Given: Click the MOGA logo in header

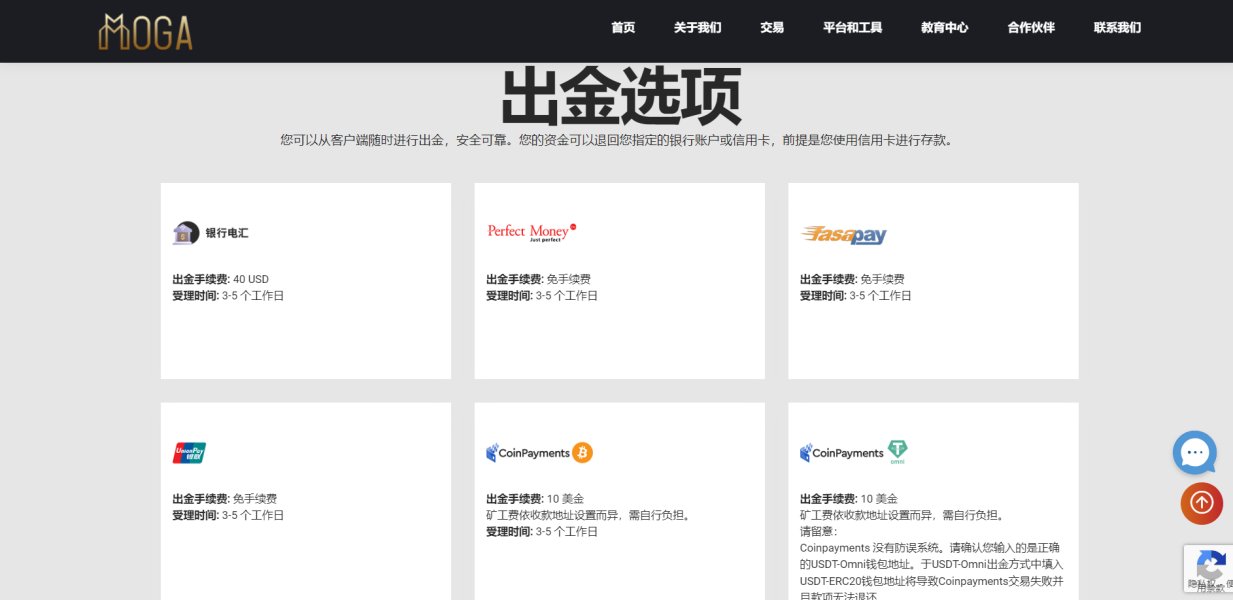Looking at the screenshot, I should [x=145, y=32].
